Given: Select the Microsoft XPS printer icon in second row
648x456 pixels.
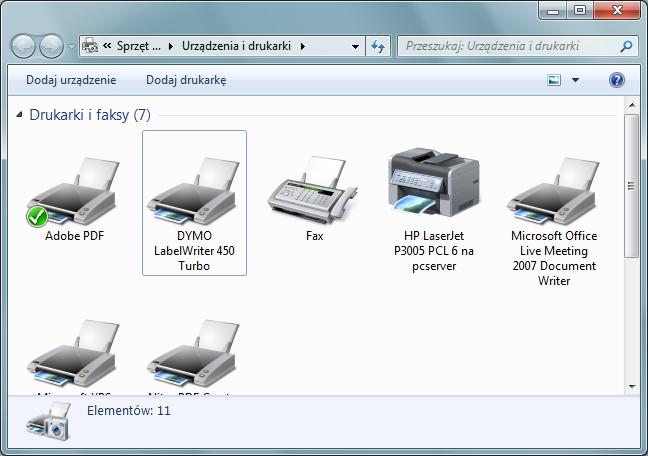Looking at the screenshot, I should 74,353.
